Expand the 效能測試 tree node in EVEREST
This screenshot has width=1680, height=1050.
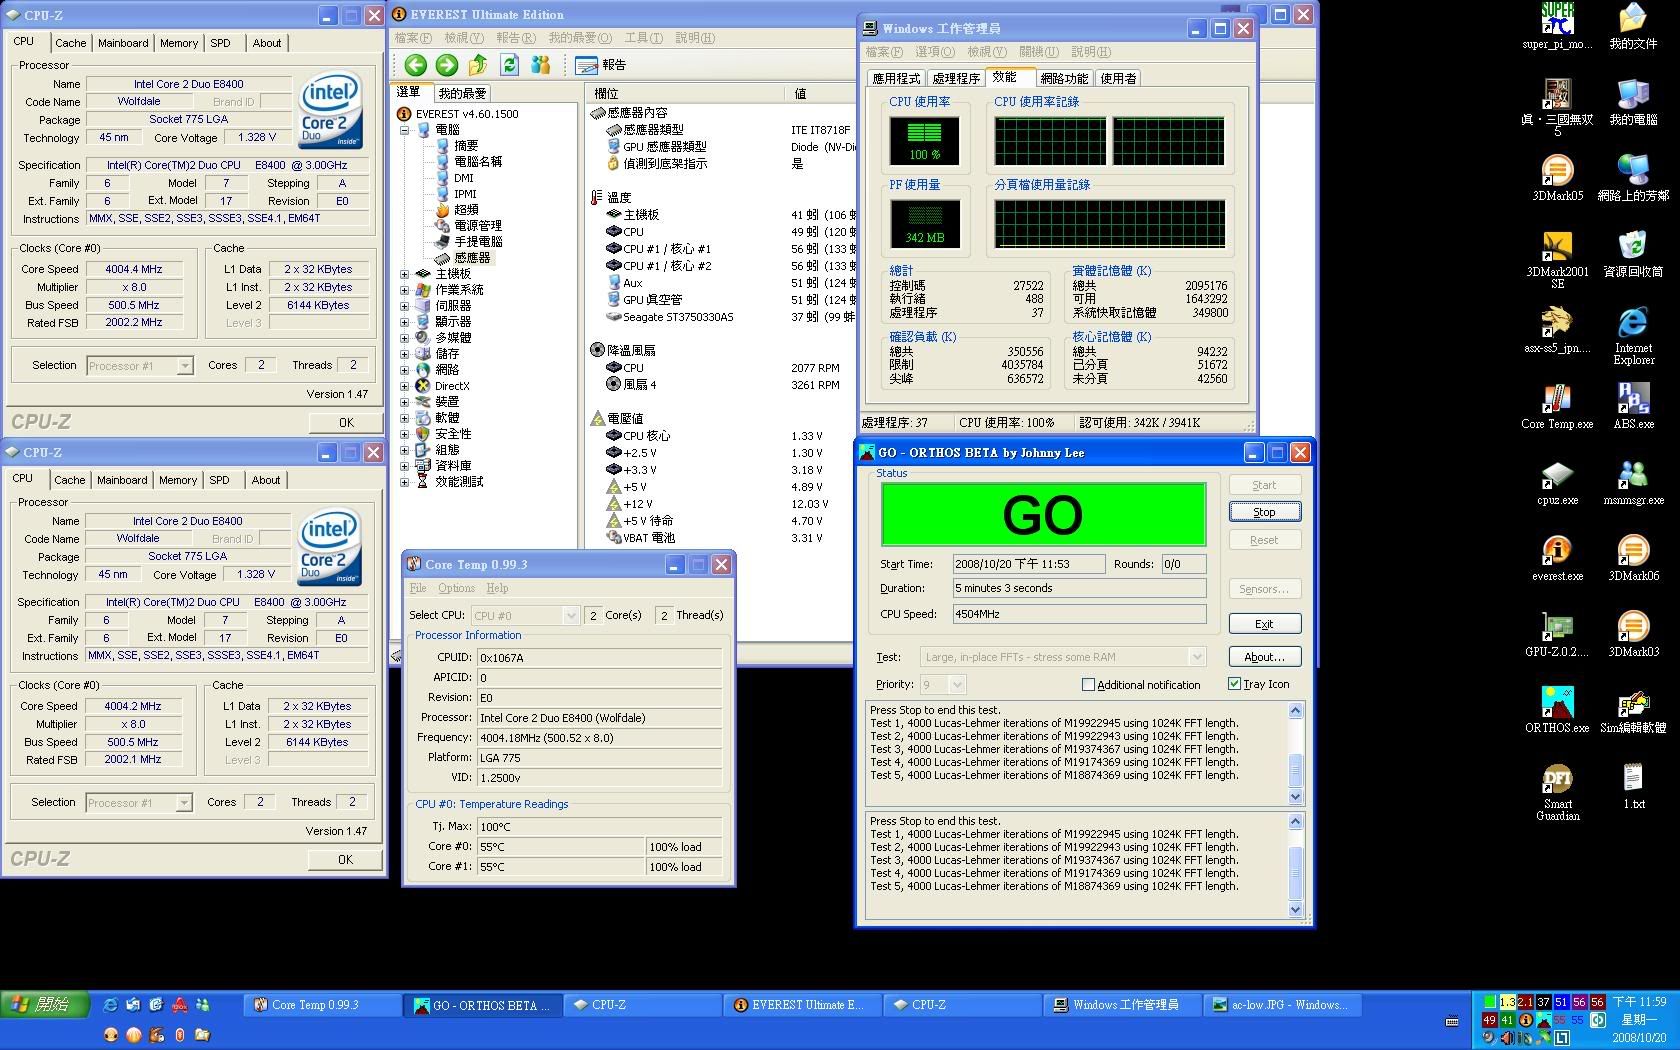[x=405, y=482]
